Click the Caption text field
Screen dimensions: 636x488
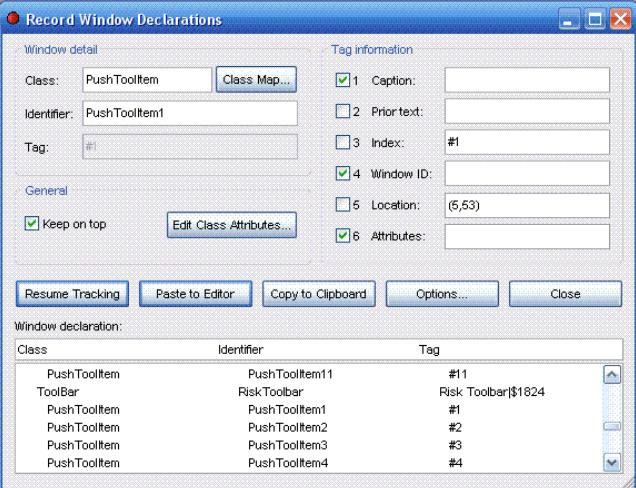pos(527,80)
